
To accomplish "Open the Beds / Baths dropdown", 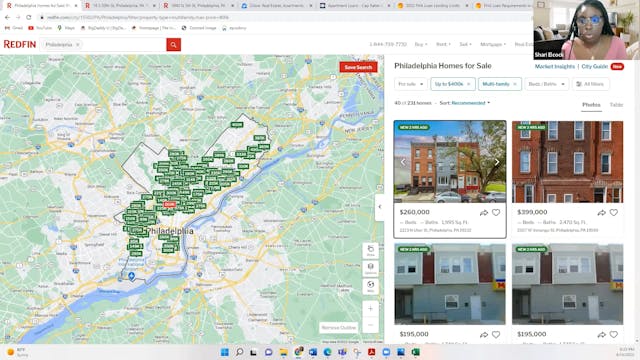I will [547, 84].
